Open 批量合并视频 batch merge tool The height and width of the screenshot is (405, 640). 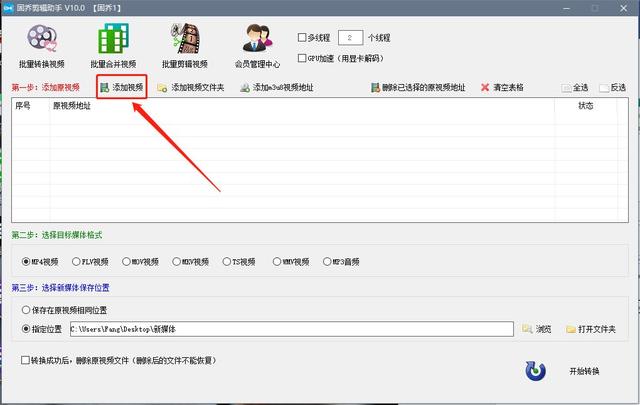[x=113, y=45]
